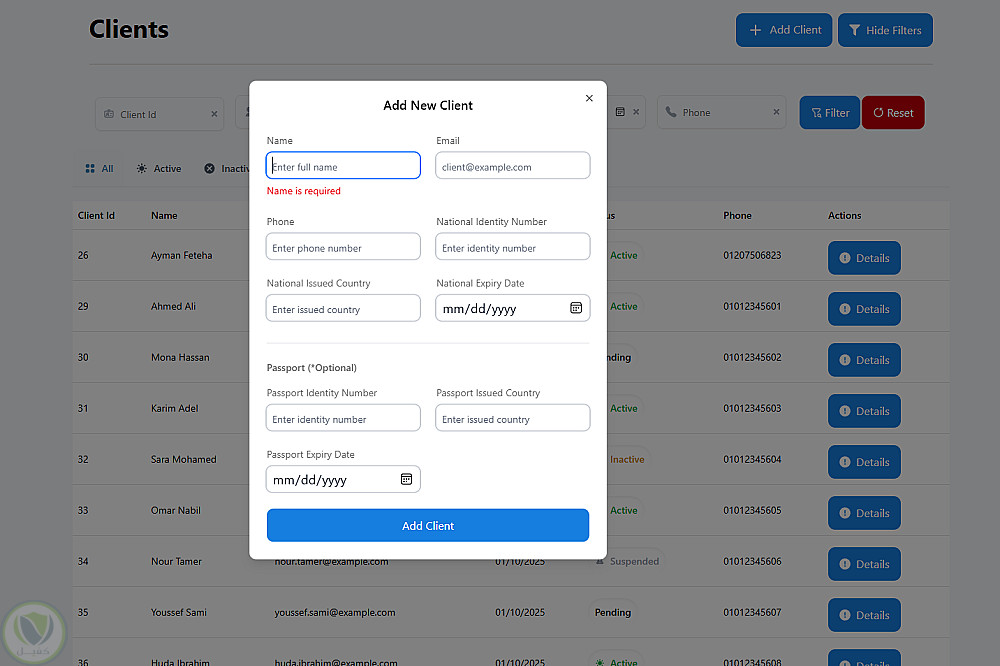Click the Client Id filter icon
The width and height of the screenshot is (1000, 666).
(109, 114)
